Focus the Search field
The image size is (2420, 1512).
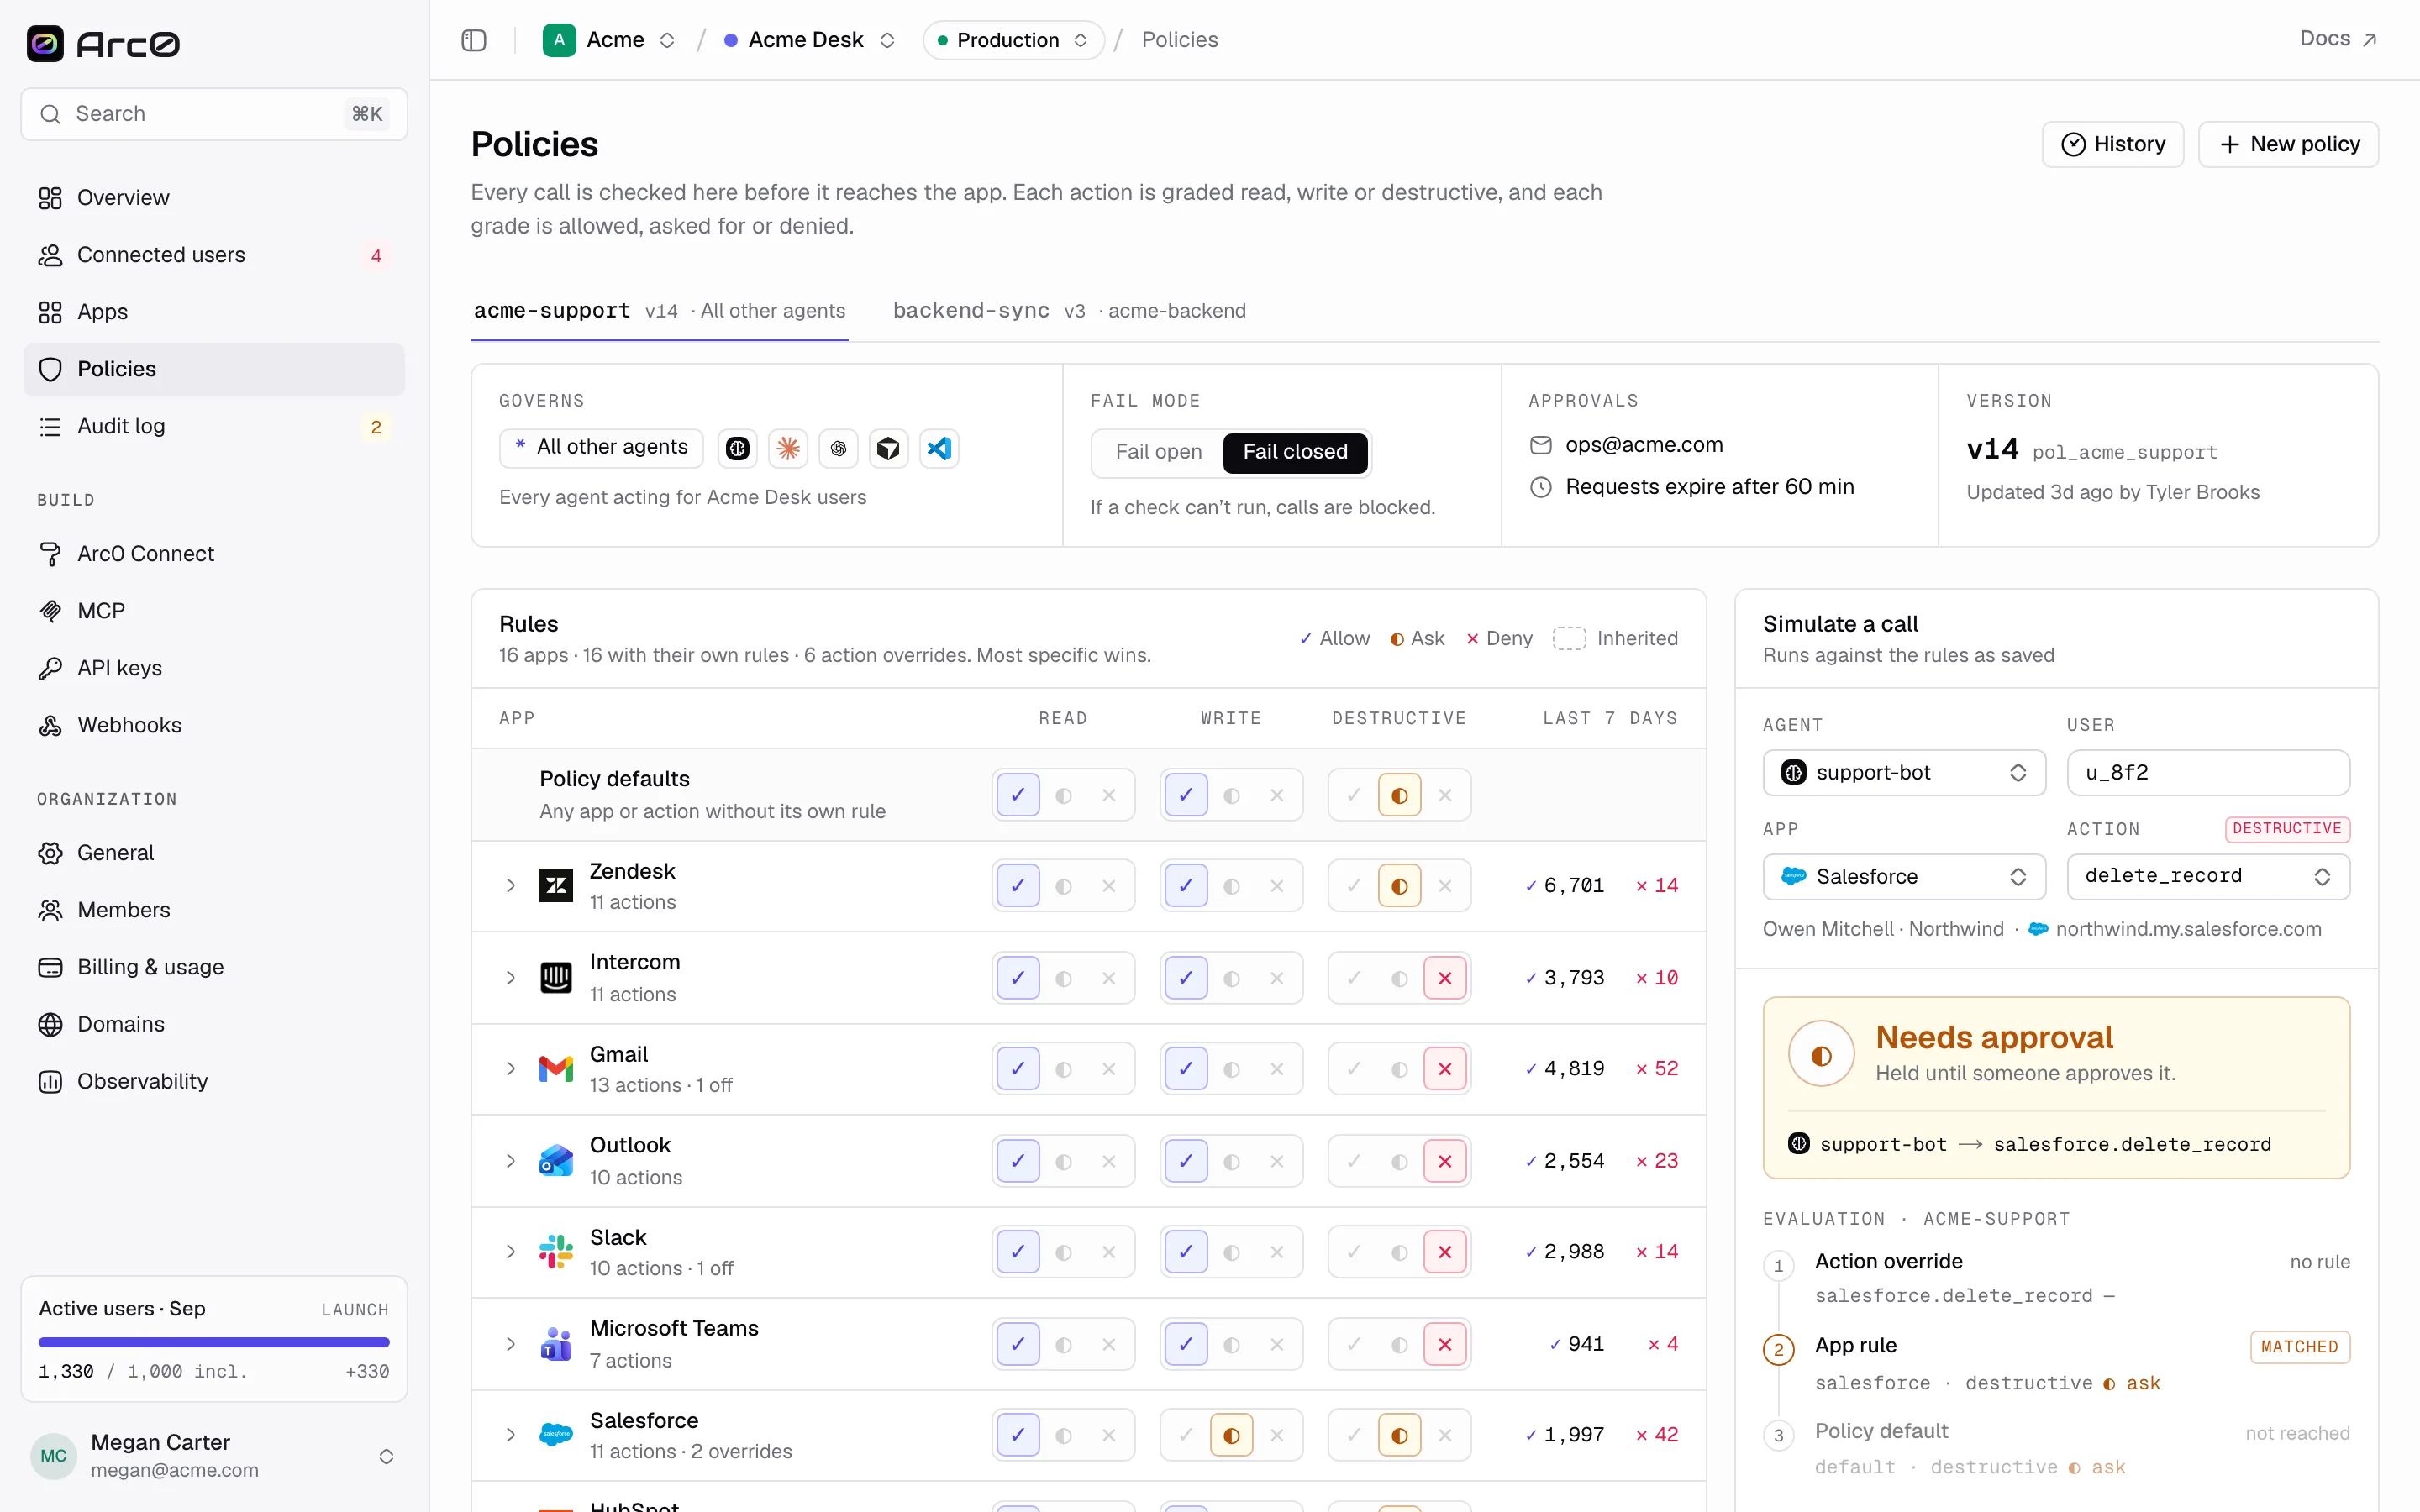(x=214, y=114)
